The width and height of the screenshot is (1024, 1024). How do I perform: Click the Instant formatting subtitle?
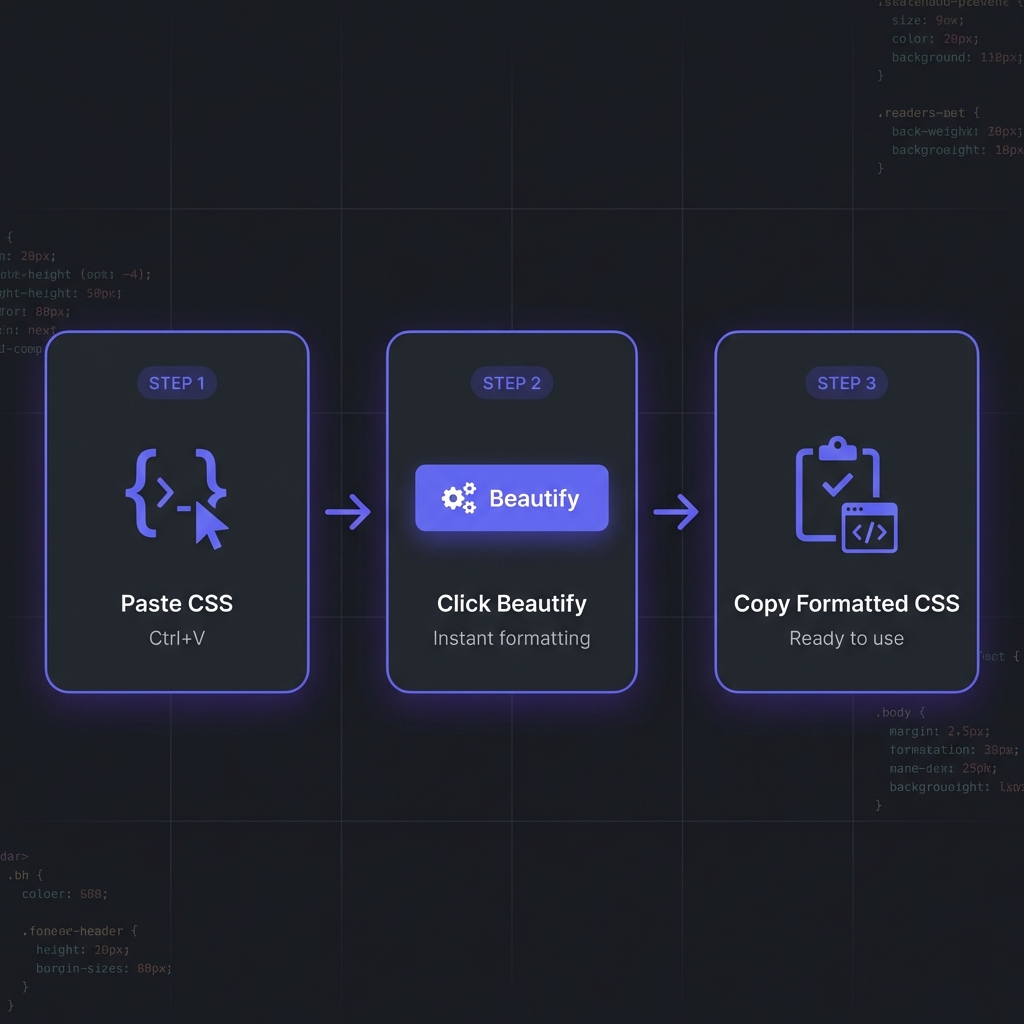(511, 638)
